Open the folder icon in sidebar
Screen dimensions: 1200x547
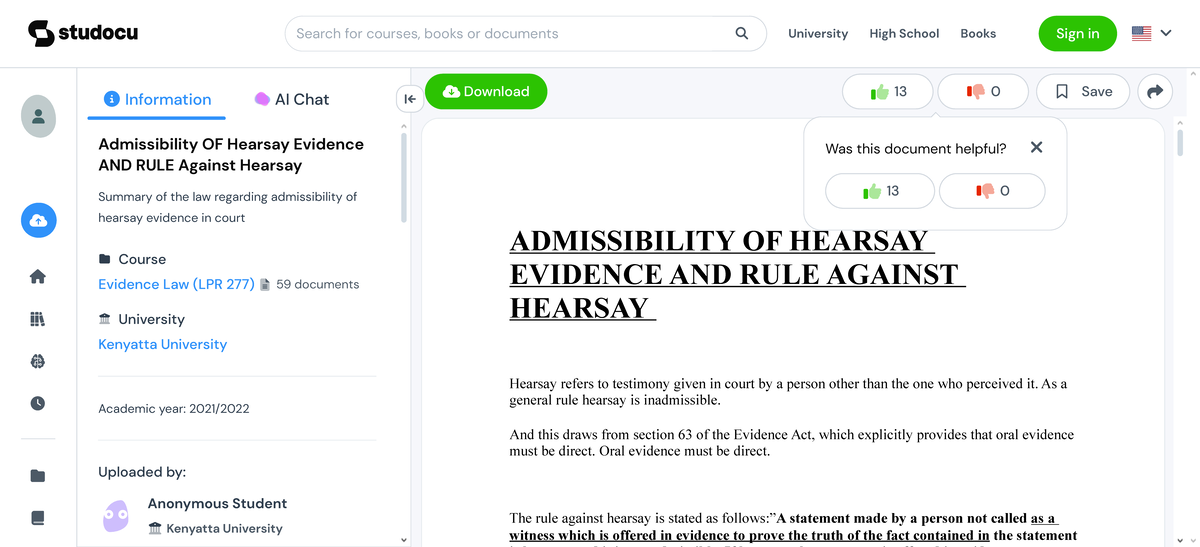tap(38, 476)
